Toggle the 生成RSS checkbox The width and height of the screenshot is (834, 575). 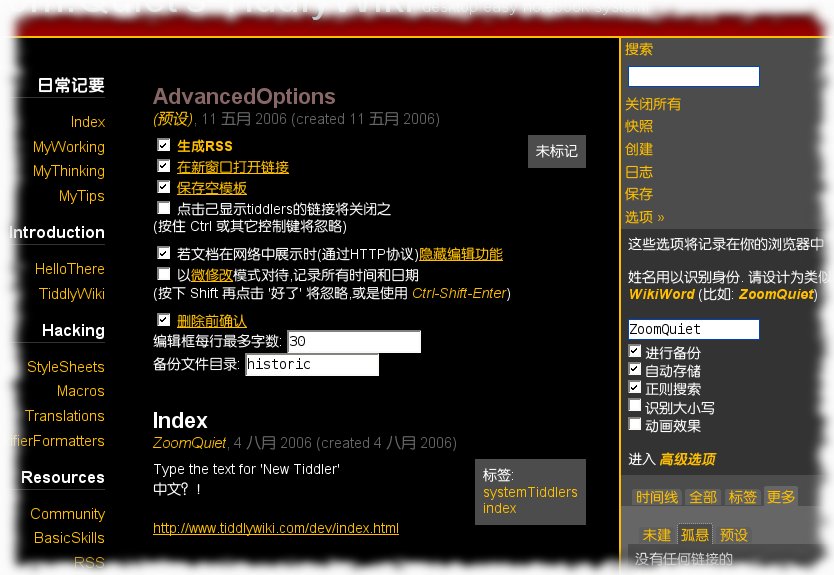tap(164, 146)
